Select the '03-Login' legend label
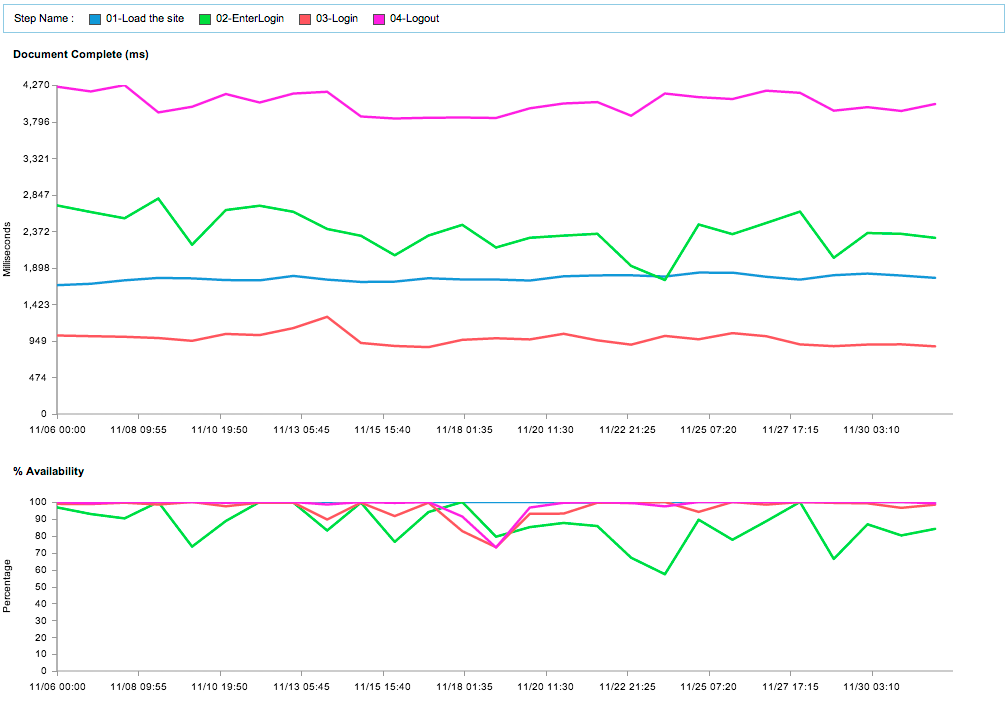The width and height of the screenshot is (1006, 708). (x=337, y=19)
